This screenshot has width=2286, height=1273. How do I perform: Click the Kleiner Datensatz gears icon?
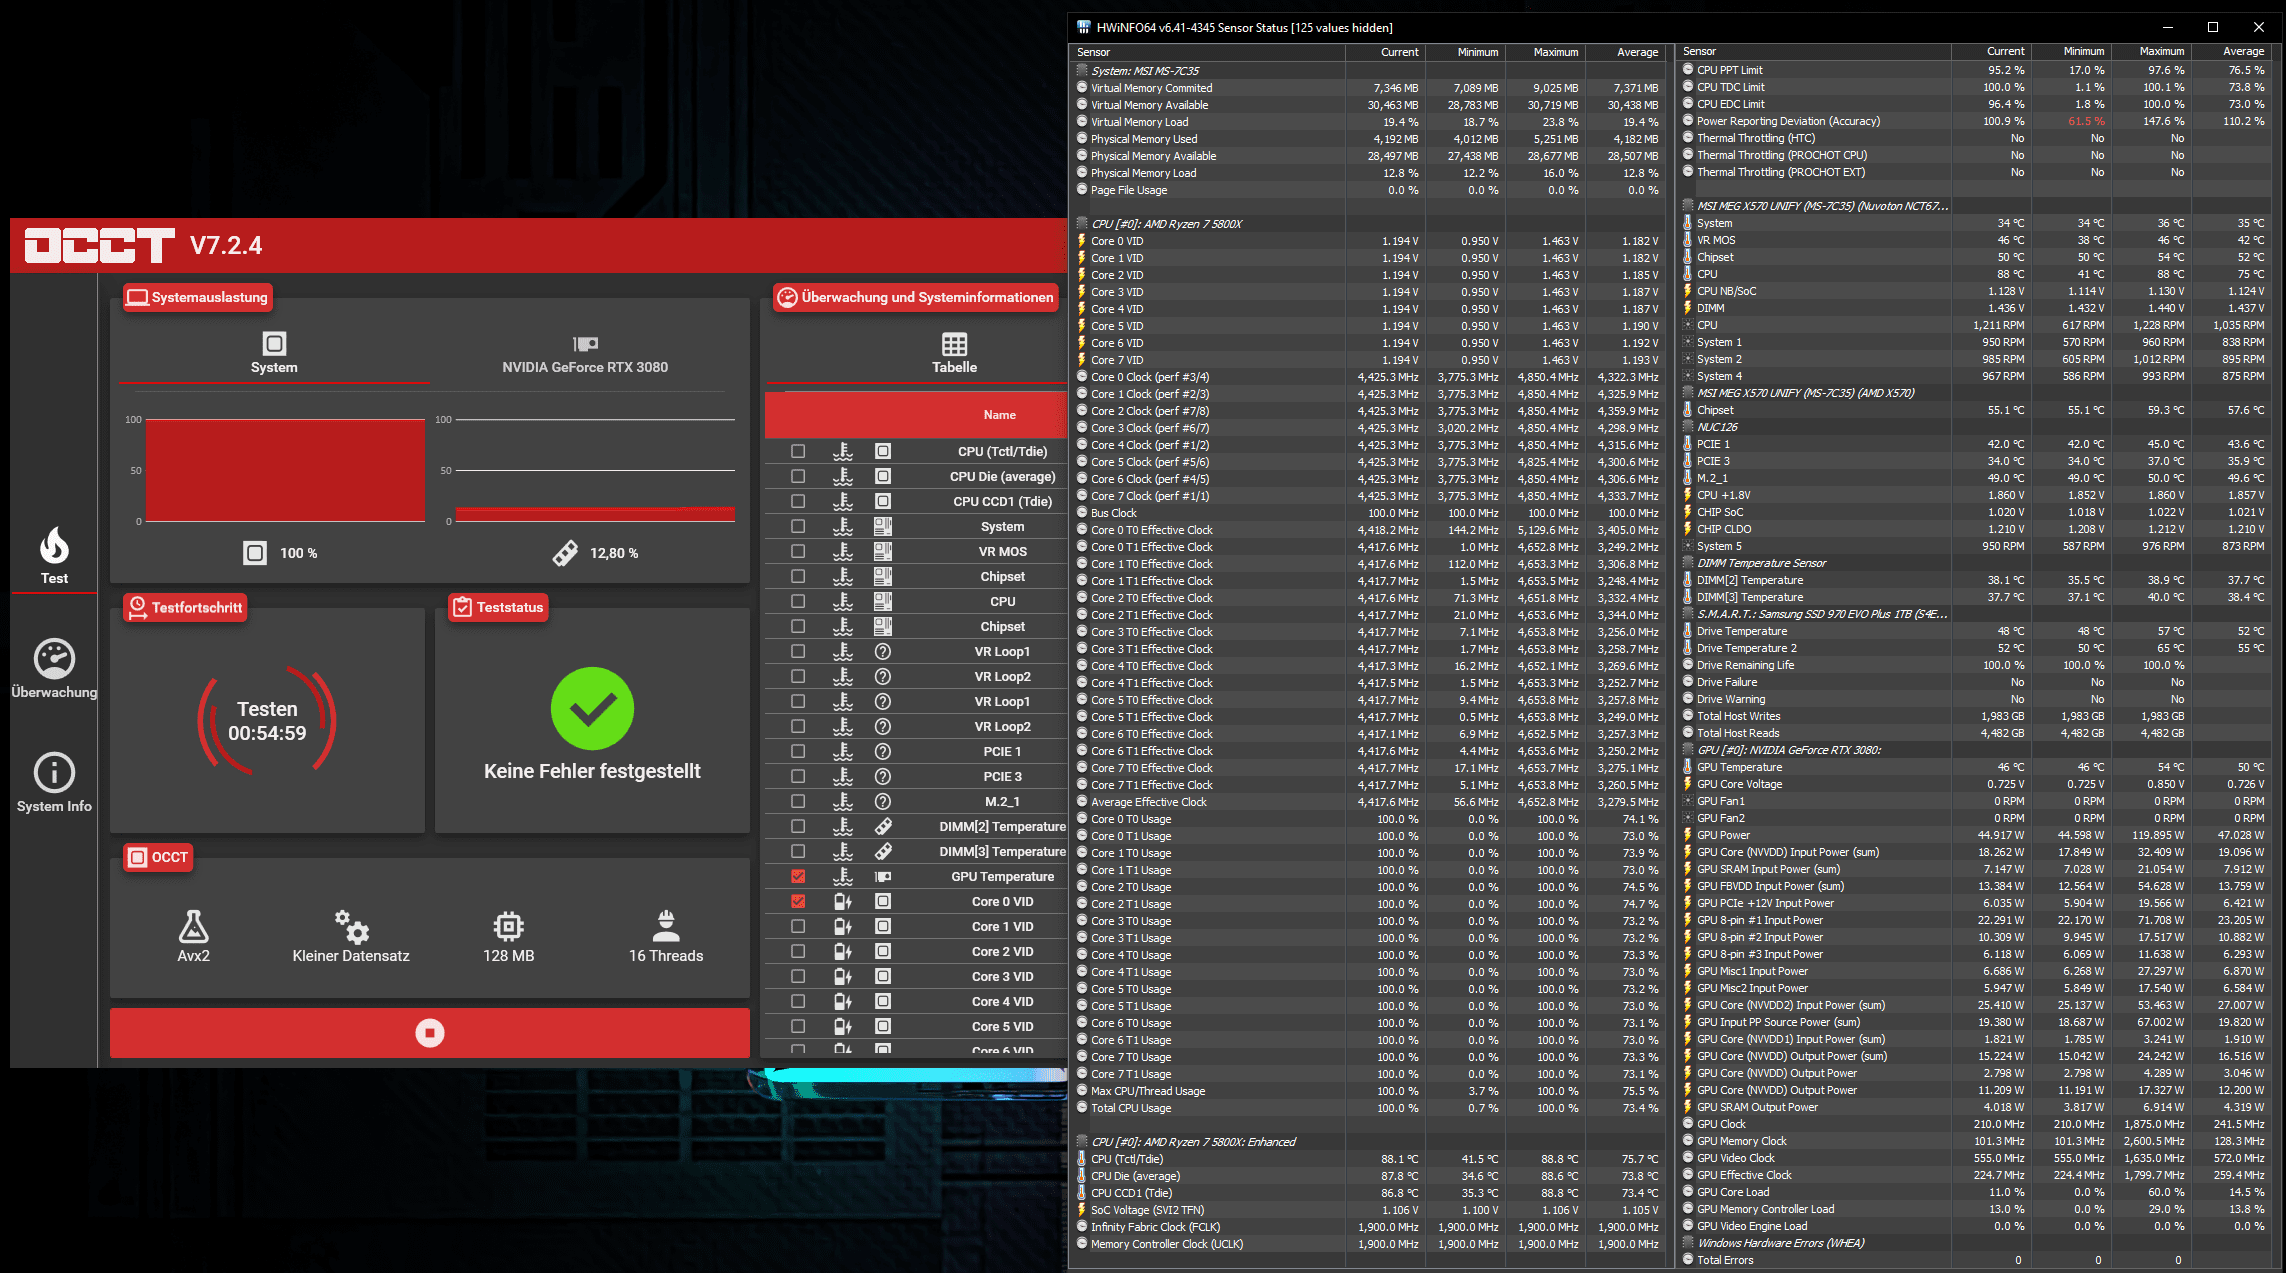(x=352, y=926)
